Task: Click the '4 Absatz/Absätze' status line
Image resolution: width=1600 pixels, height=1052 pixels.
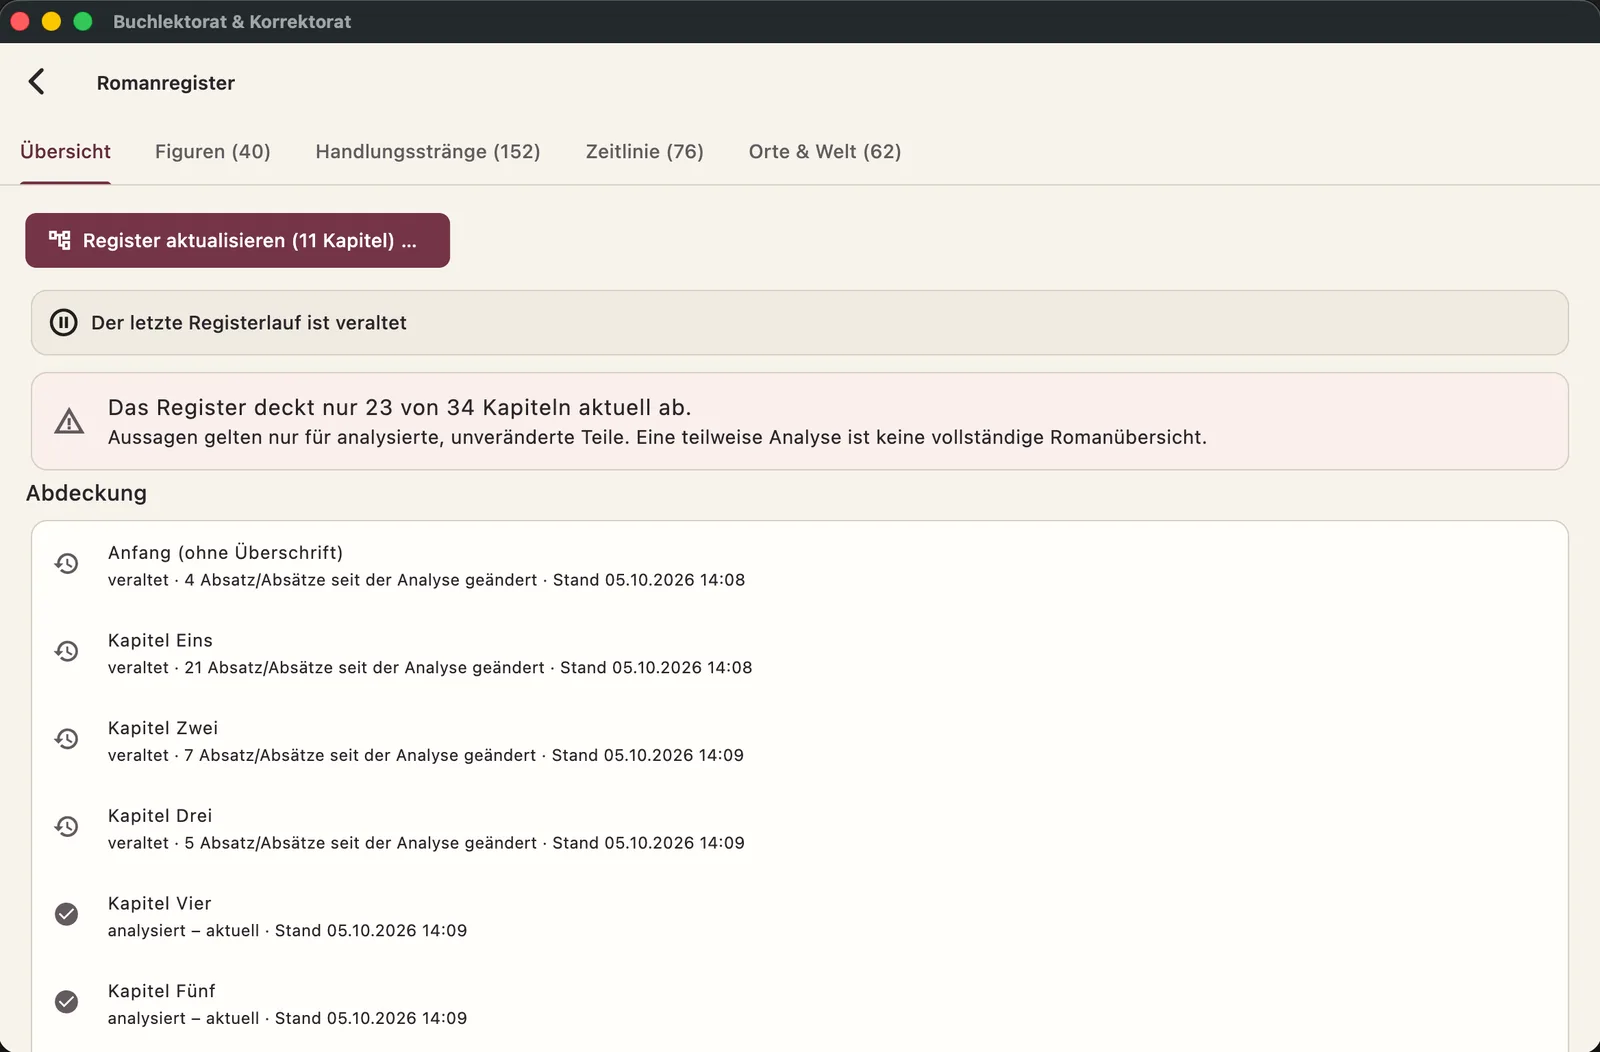Action: [x=426, y=580]
